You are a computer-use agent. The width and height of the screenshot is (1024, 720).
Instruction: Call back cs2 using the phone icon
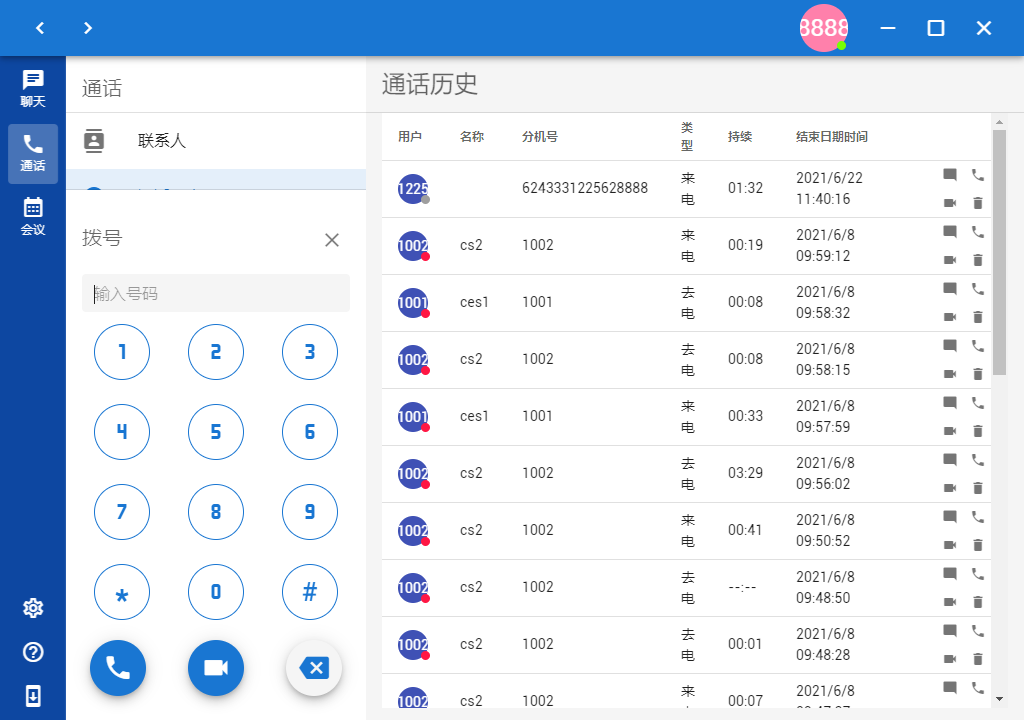[x=977, y=231]
